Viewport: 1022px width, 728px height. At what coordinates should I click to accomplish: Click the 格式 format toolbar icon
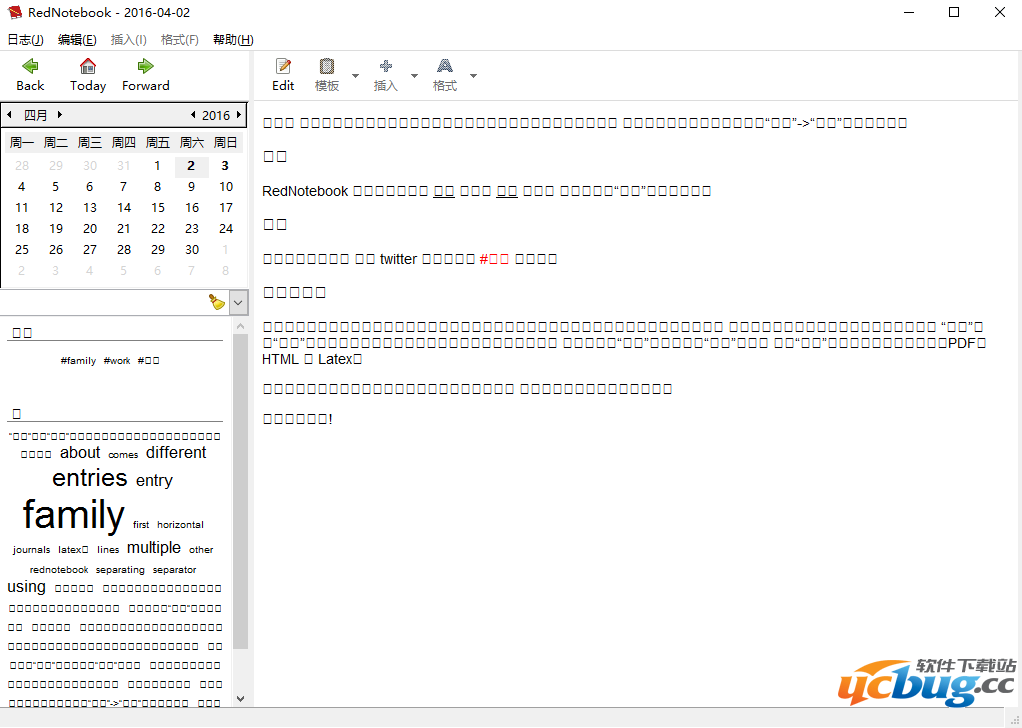(x=445, y=75)
